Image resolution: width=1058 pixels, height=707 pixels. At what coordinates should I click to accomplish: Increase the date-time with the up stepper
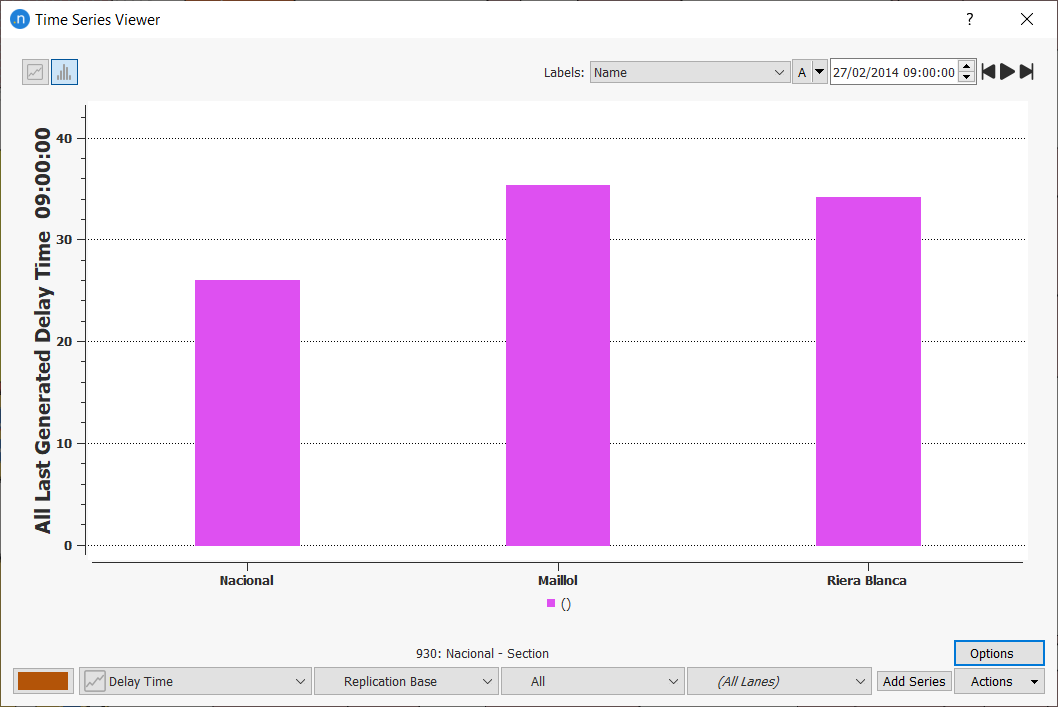click(x=966, y=67)
